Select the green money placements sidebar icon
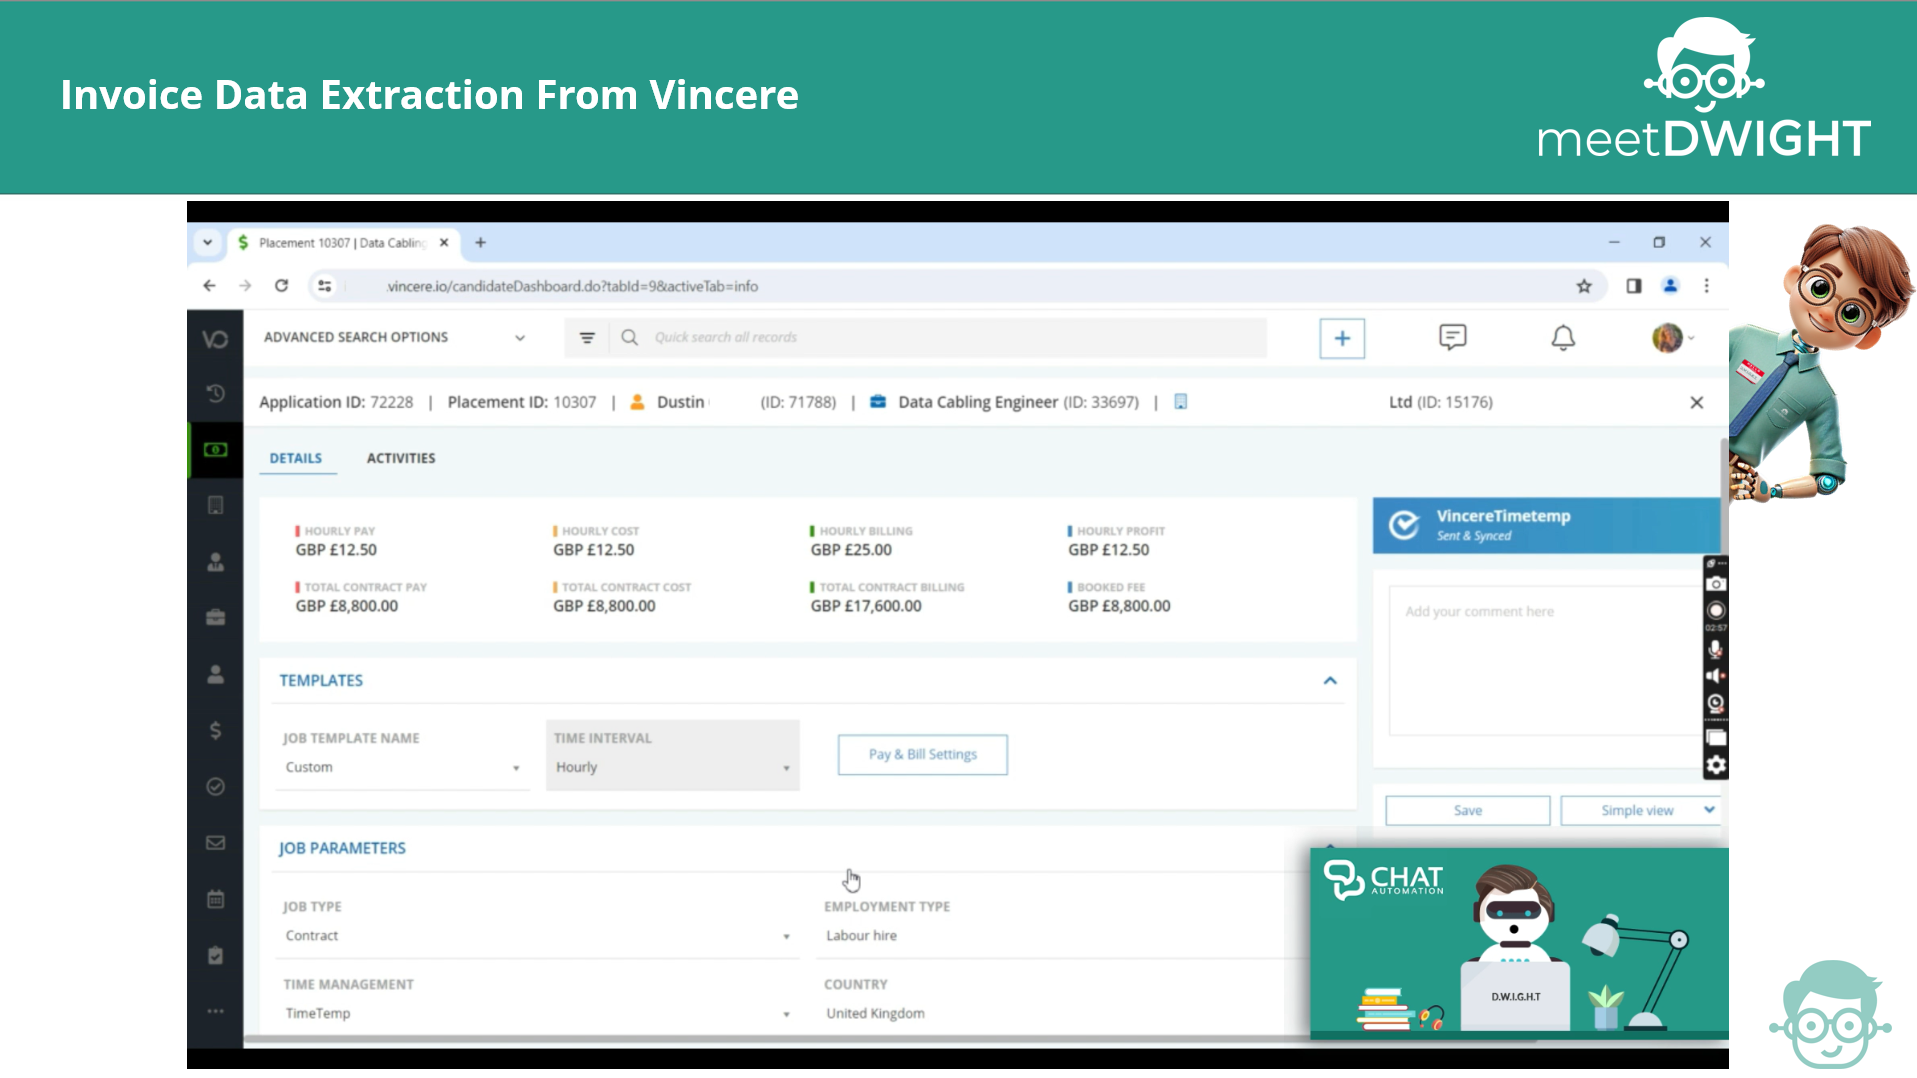1917x1078 pixels. [x=215, y=450]
